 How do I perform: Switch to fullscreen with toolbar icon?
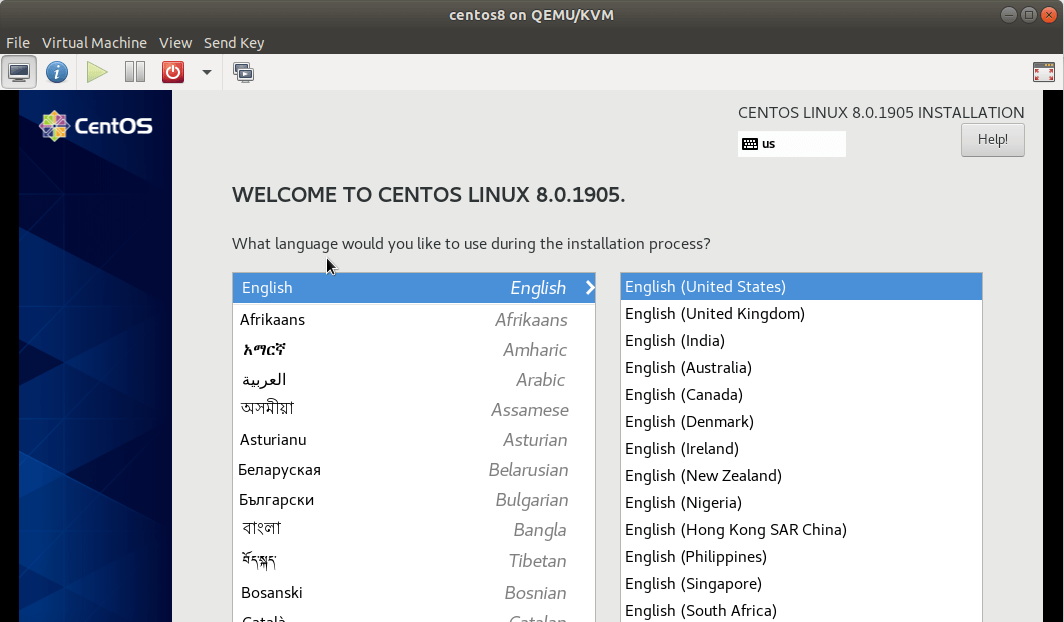[x=1043, y=72]
